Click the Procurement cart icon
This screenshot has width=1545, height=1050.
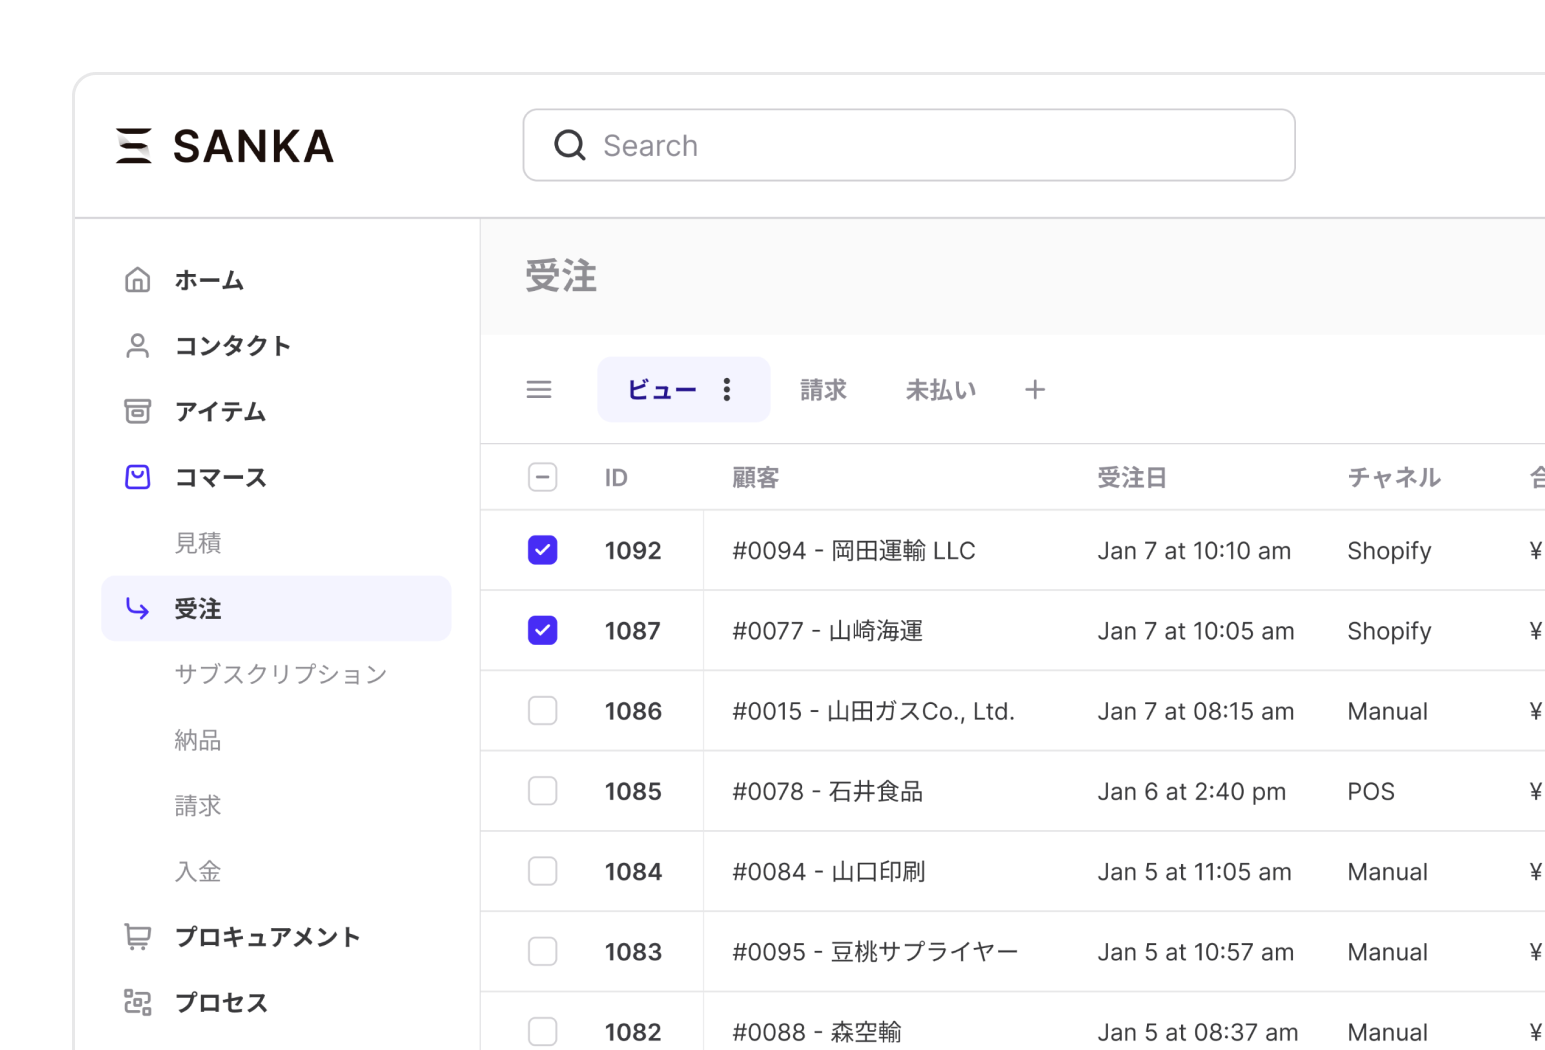[137, 937]
